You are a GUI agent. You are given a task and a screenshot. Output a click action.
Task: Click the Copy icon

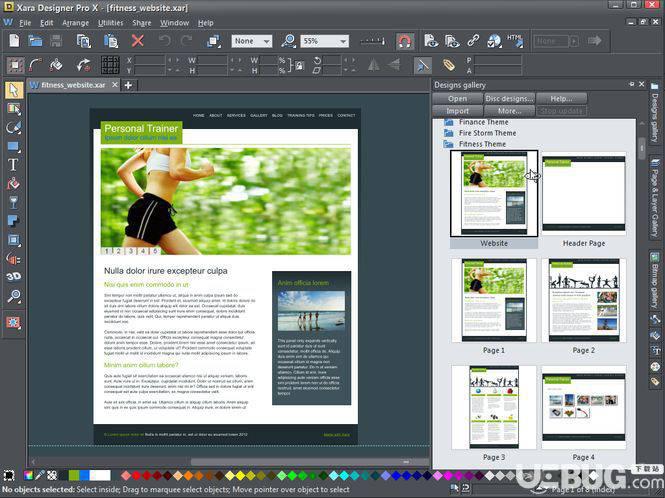pos(84,41)
